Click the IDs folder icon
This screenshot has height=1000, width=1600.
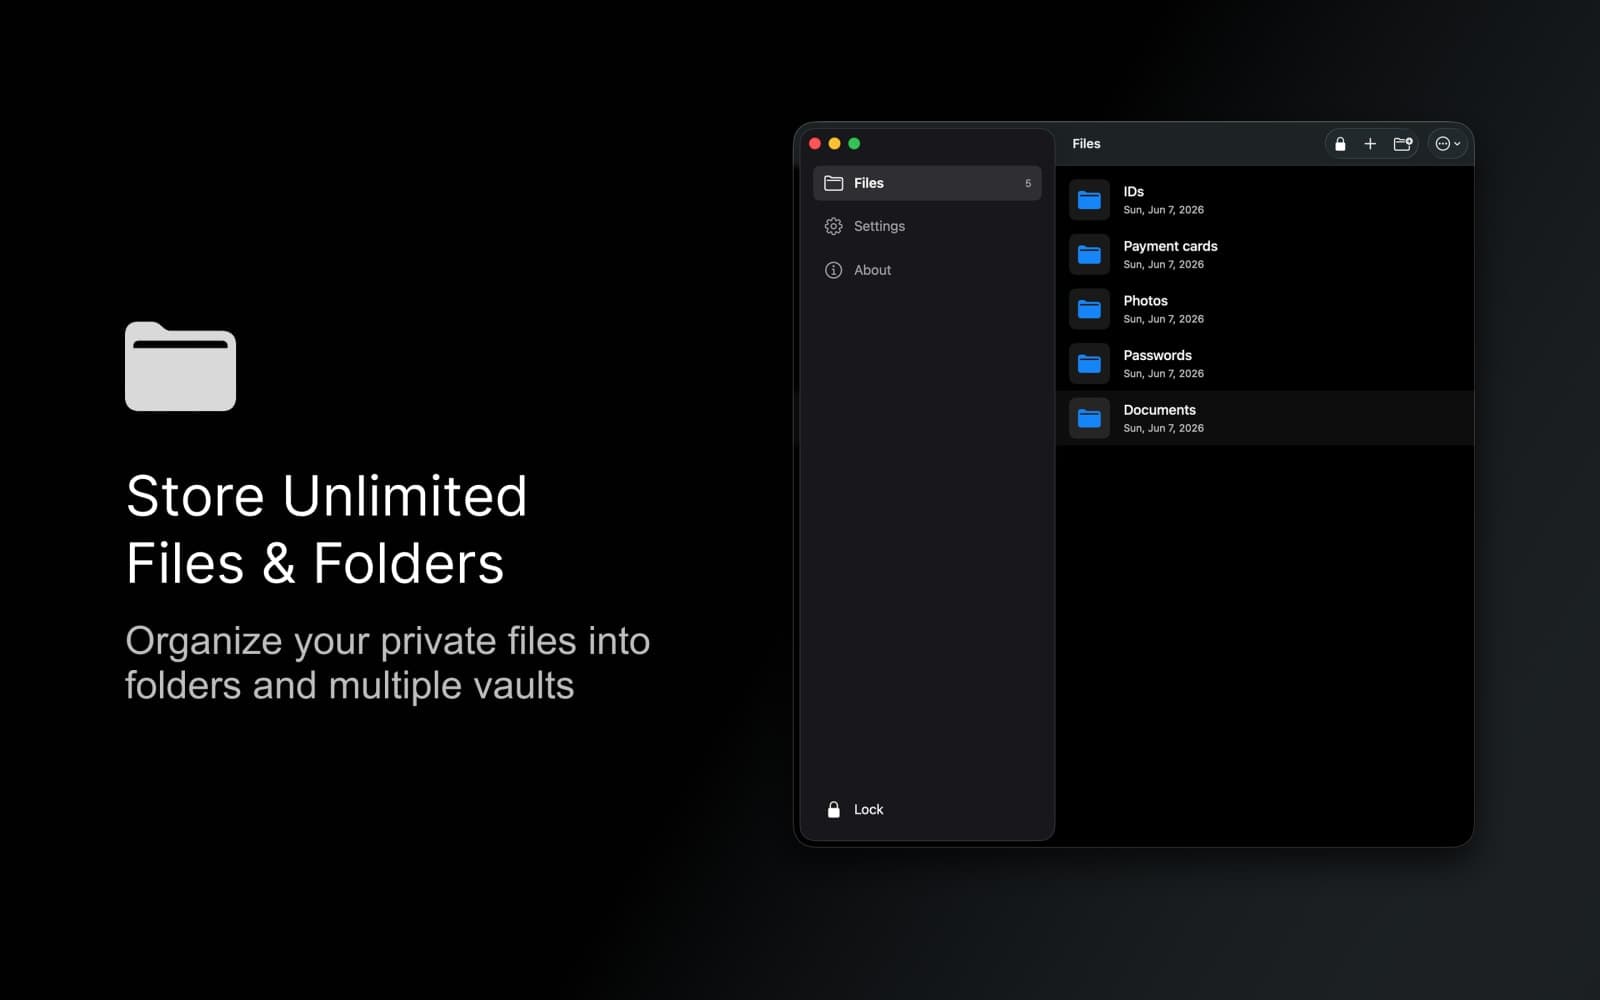click(1089, 200)
